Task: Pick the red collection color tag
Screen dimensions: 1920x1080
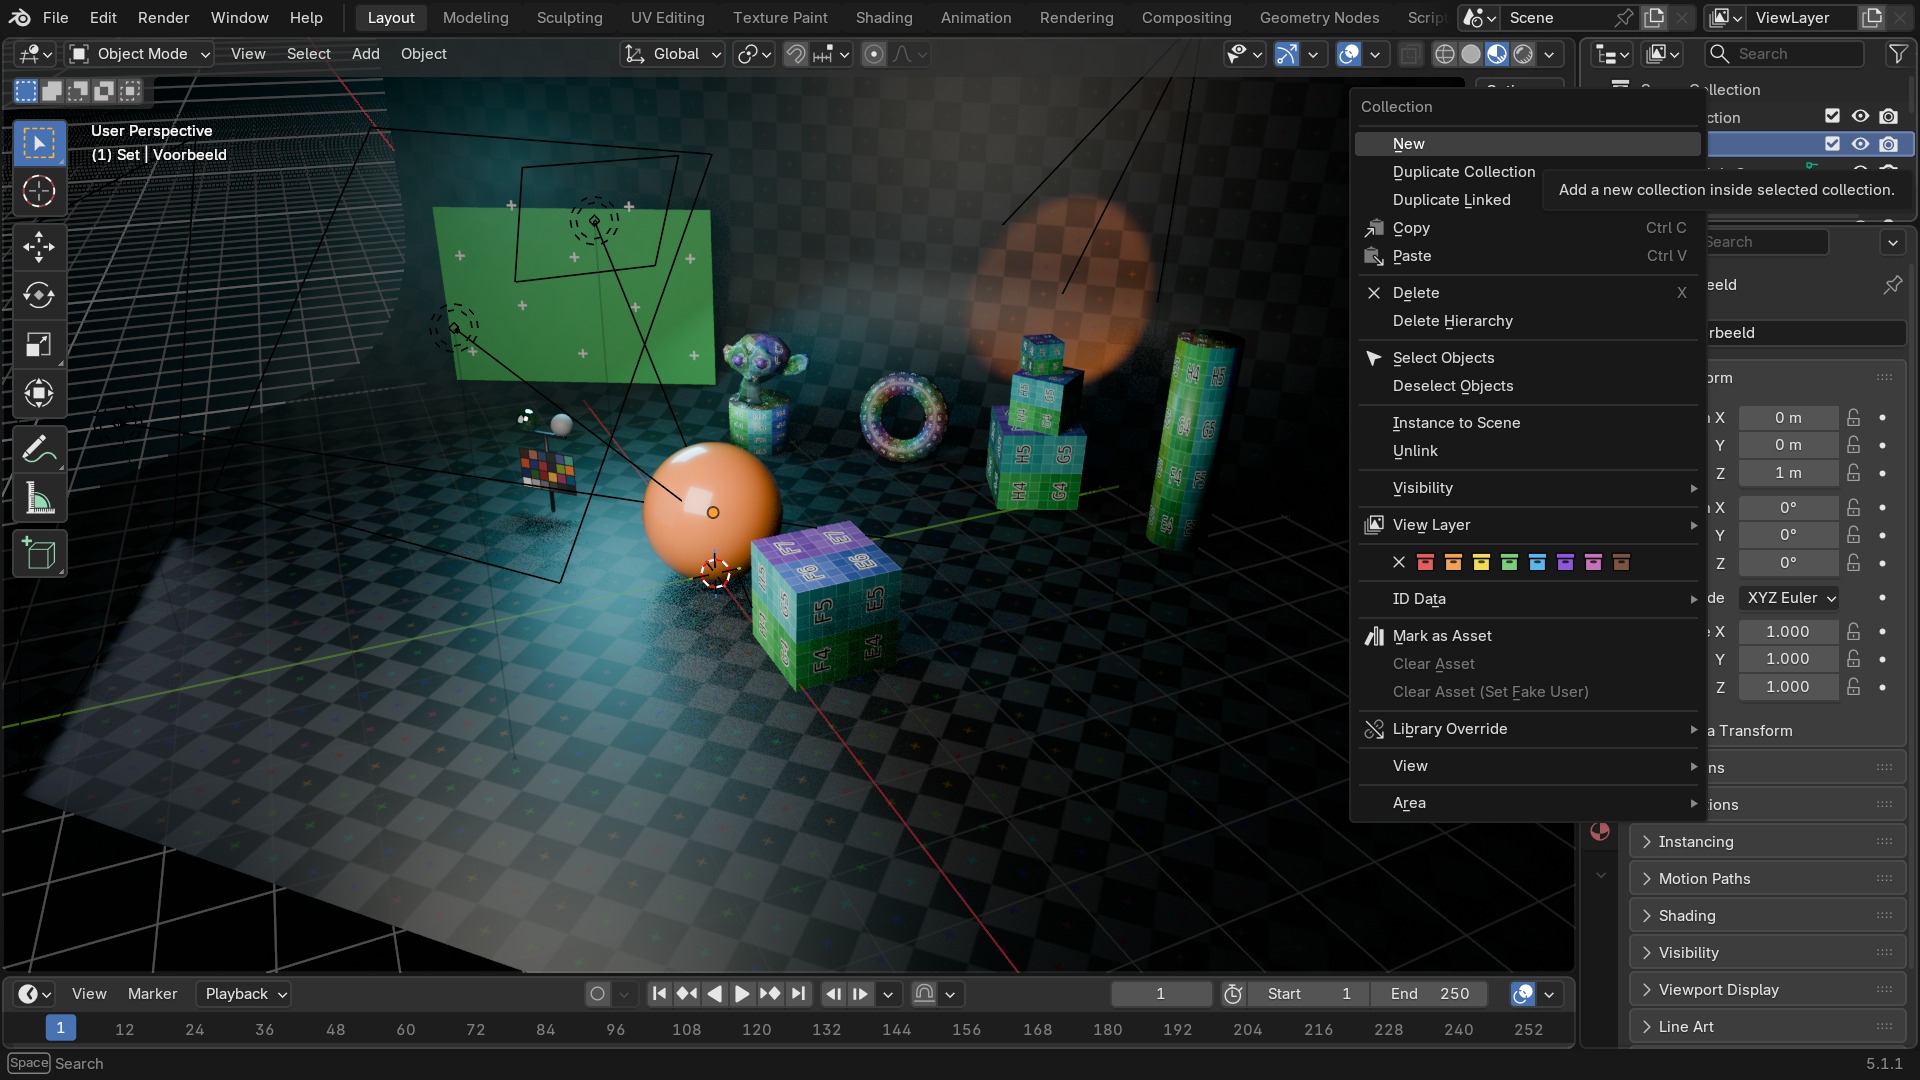Action: [x=1425, y=562]
